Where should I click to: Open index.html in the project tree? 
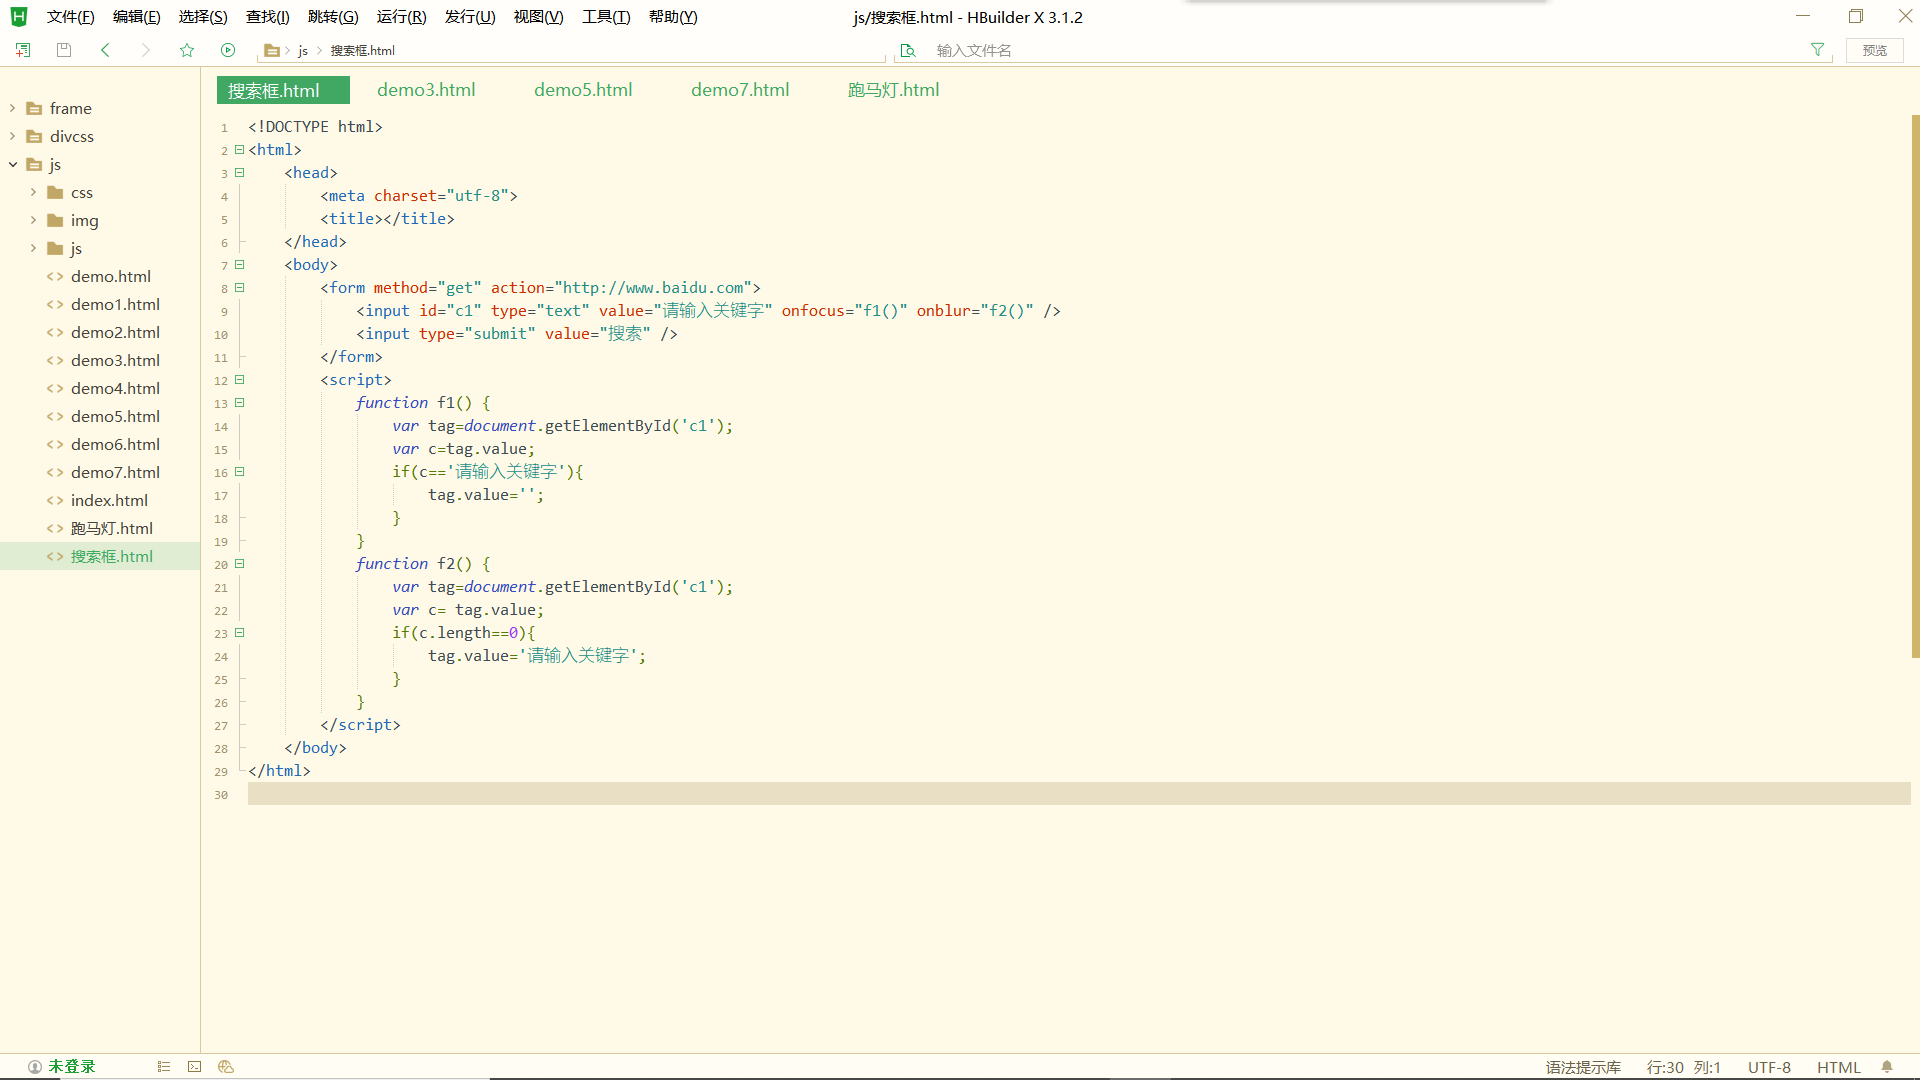click(109, 500)
